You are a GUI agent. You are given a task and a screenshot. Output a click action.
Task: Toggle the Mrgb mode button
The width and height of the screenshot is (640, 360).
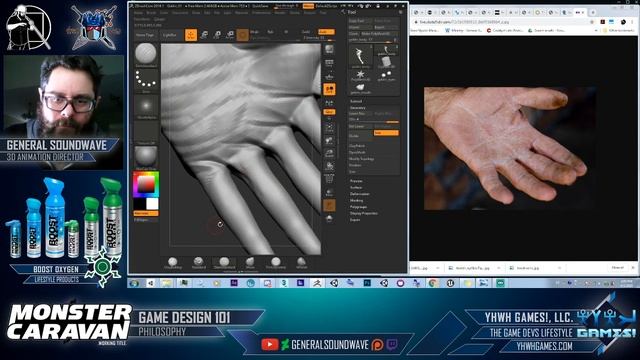click(x=254, y=31)
